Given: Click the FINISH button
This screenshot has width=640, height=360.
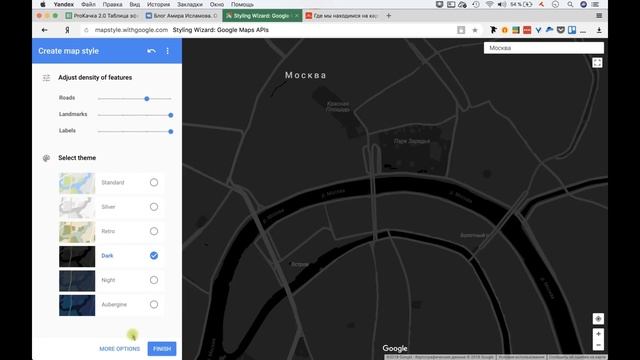Looking at the screenshot, I should (x=162, y=349).
